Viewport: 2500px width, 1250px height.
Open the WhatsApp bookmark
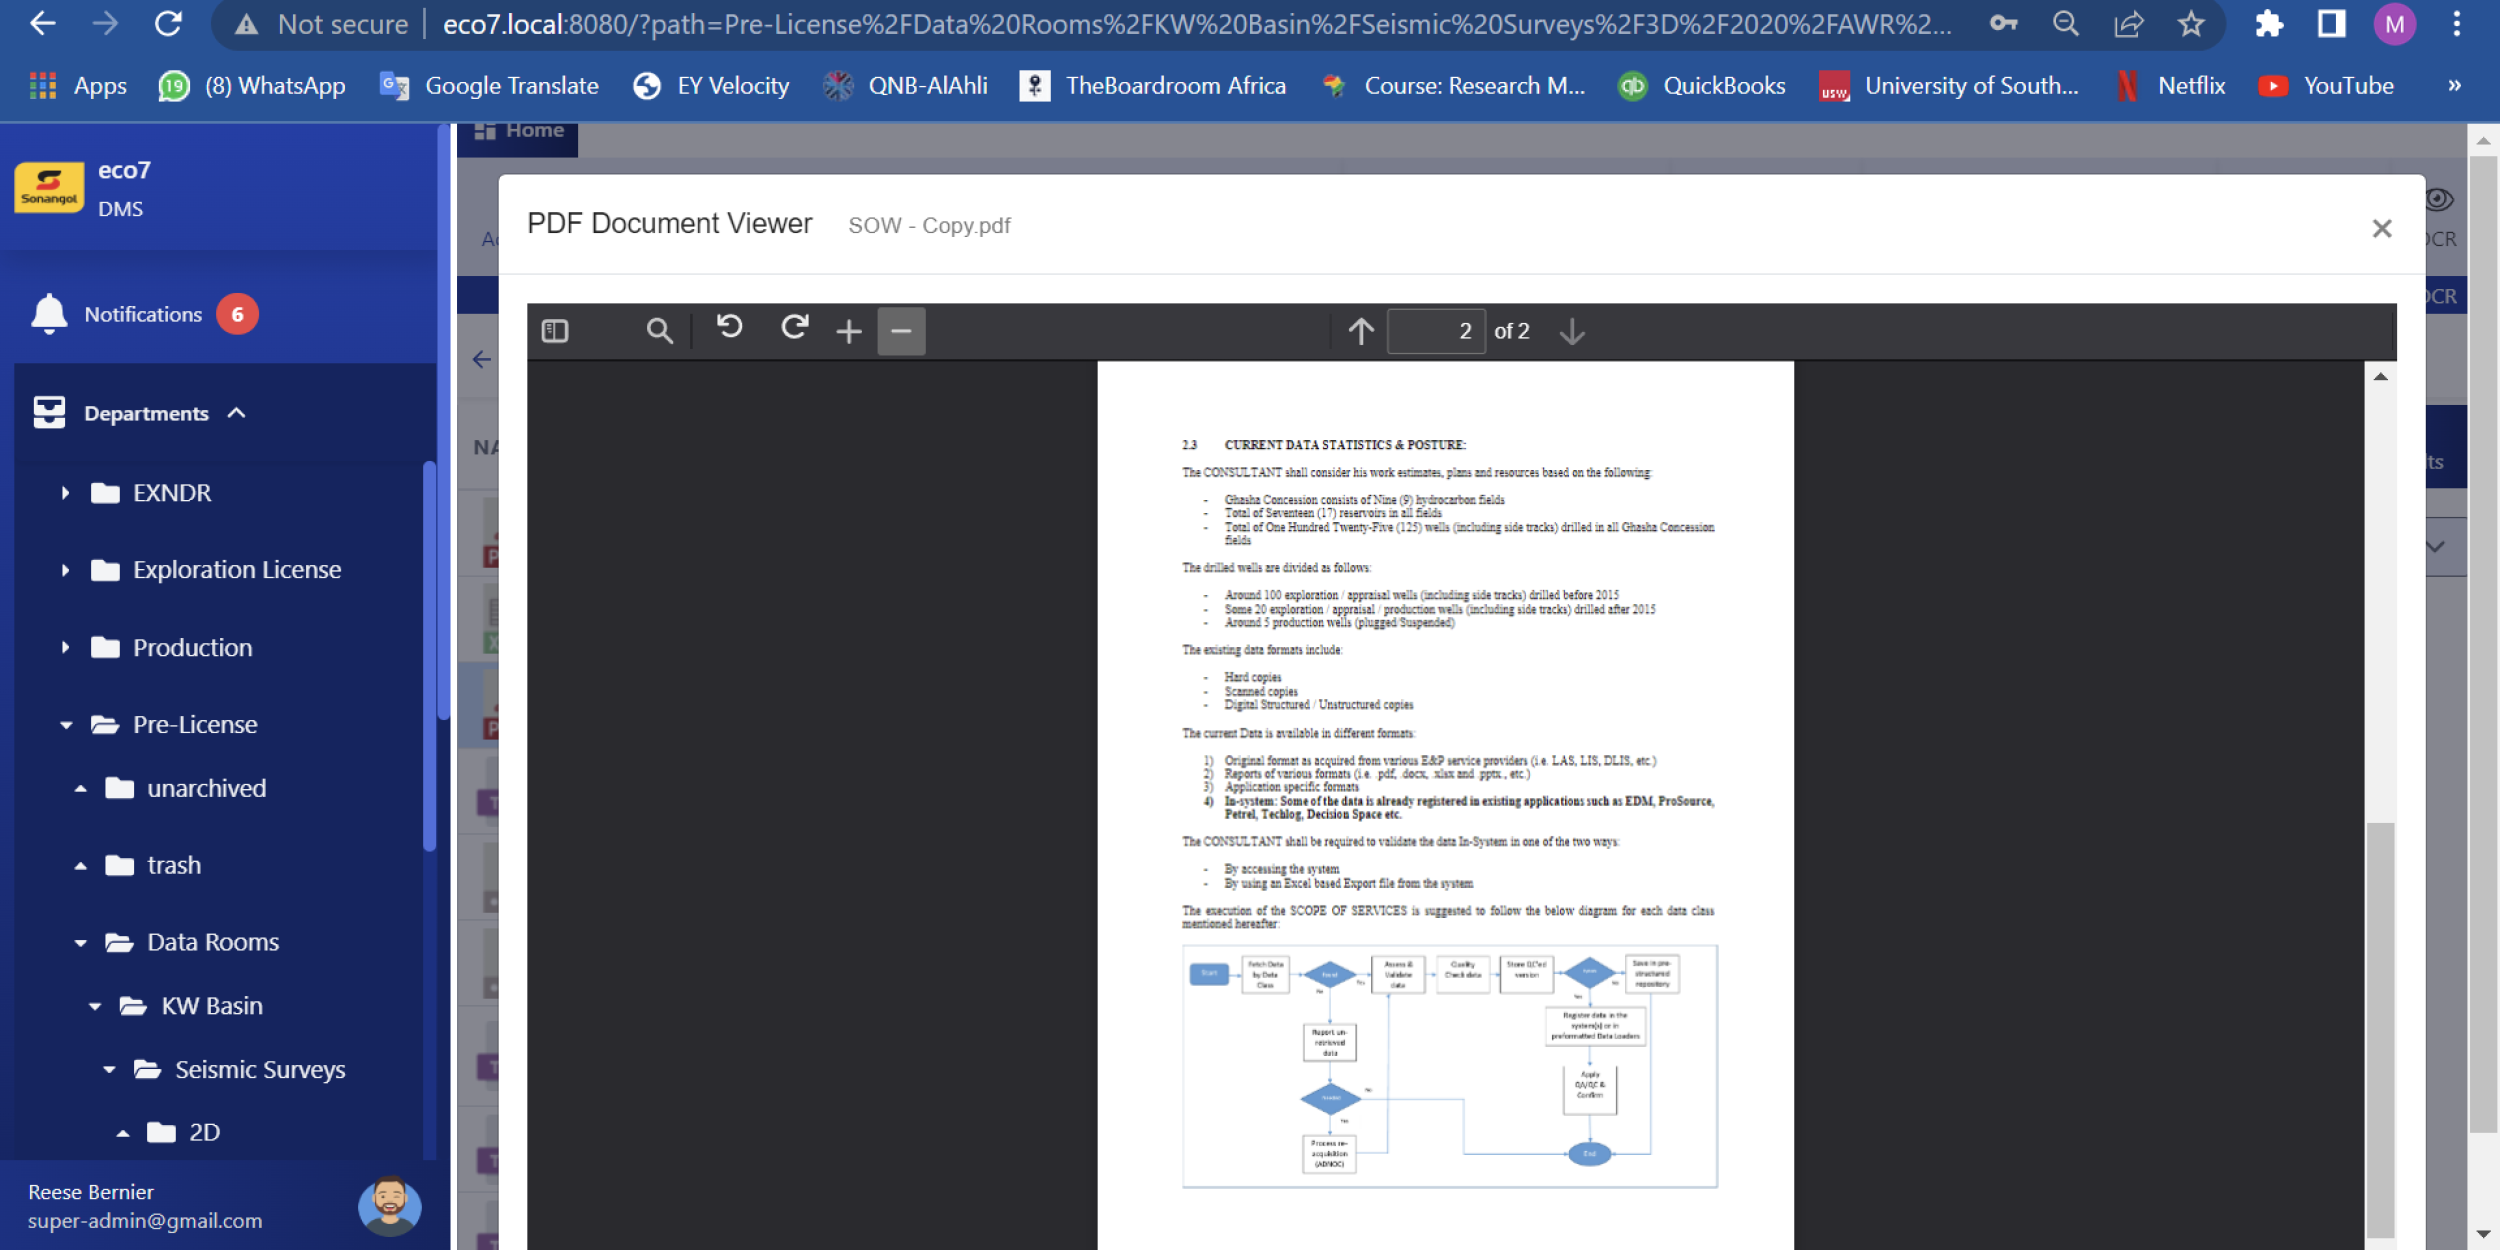[252, 86]
